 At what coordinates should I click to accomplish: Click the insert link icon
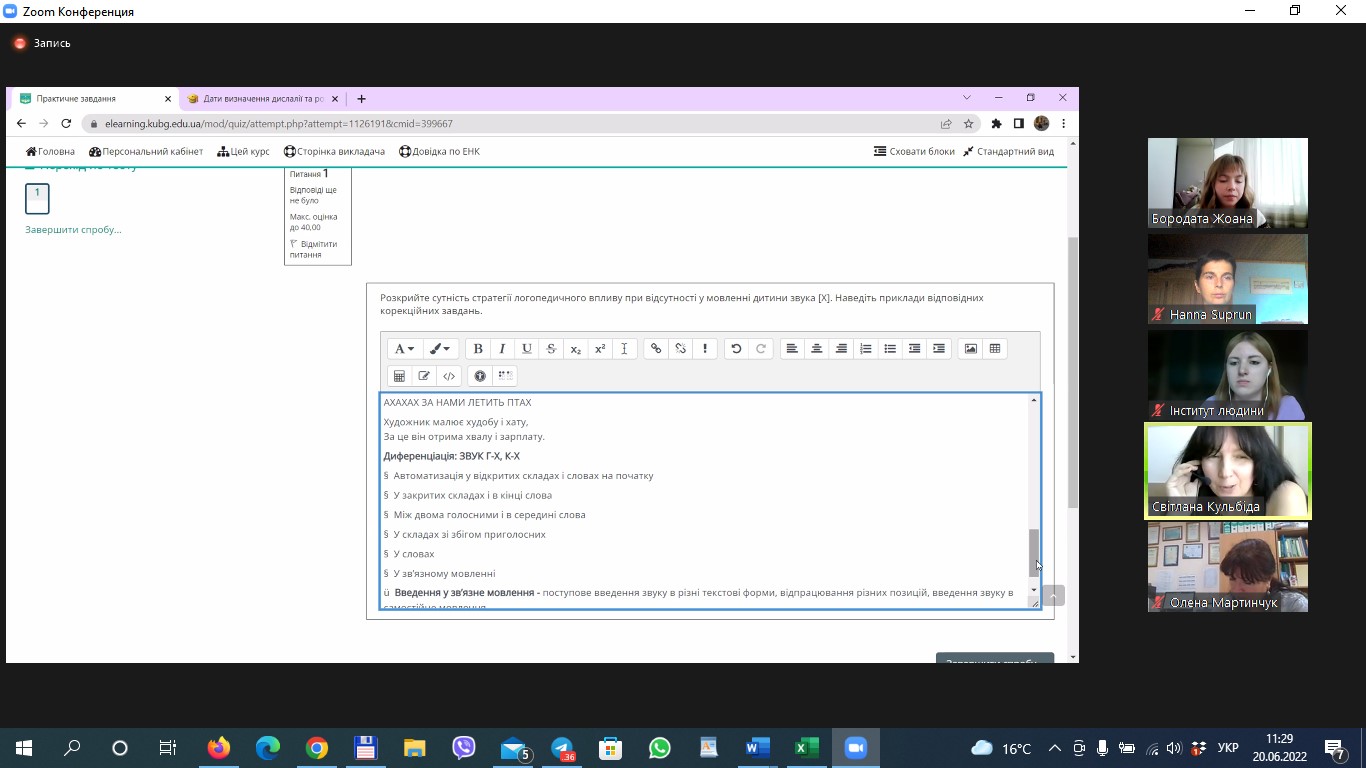click(x=656, y=349)
